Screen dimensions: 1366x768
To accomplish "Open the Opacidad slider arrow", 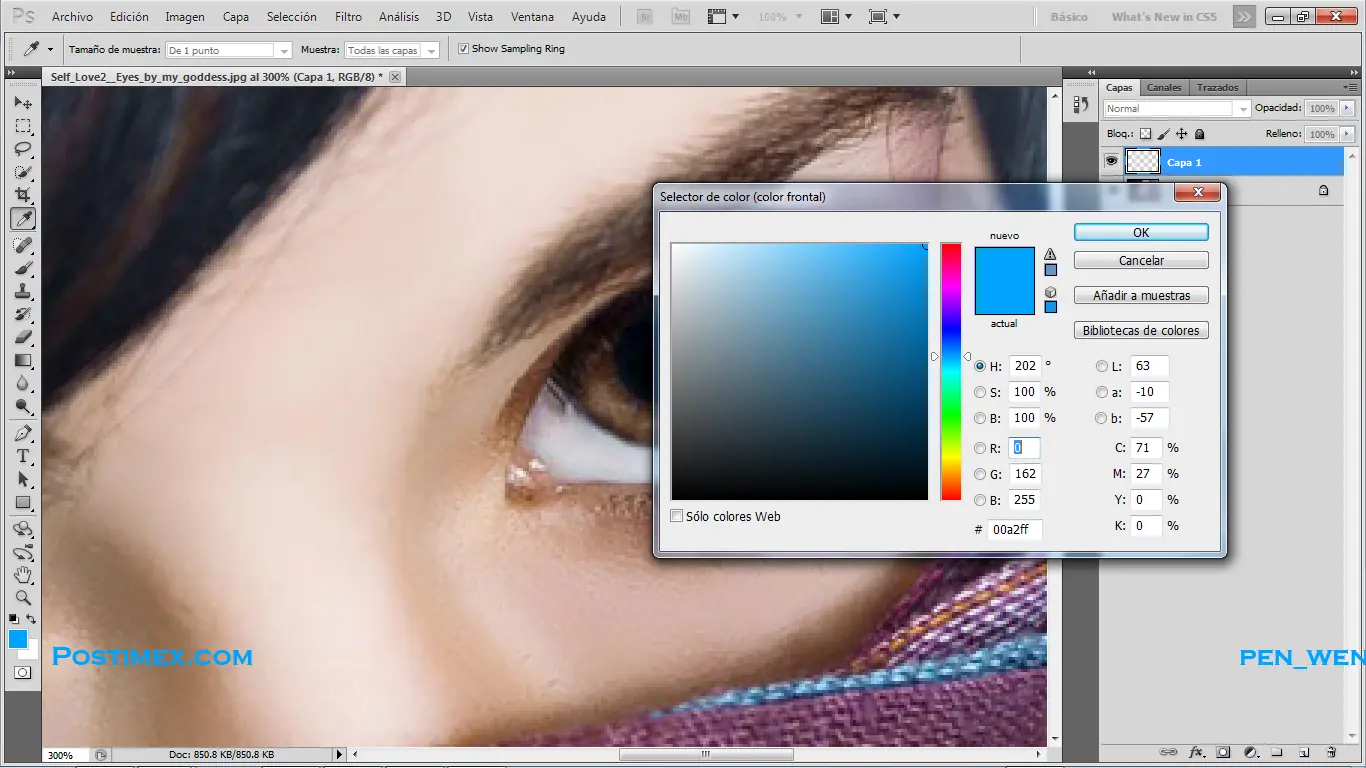I will (1347, 108).
